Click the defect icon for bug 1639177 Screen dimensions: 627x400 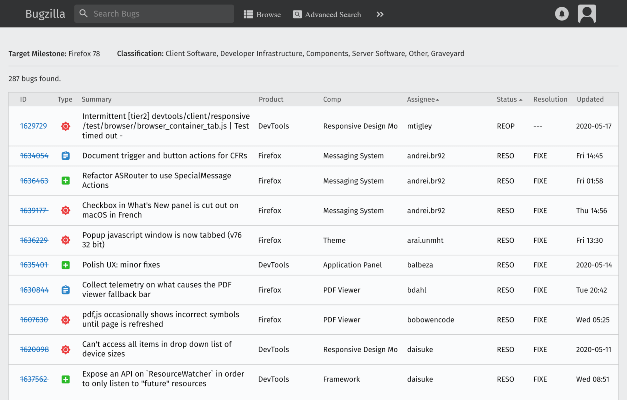coord(66,210)
